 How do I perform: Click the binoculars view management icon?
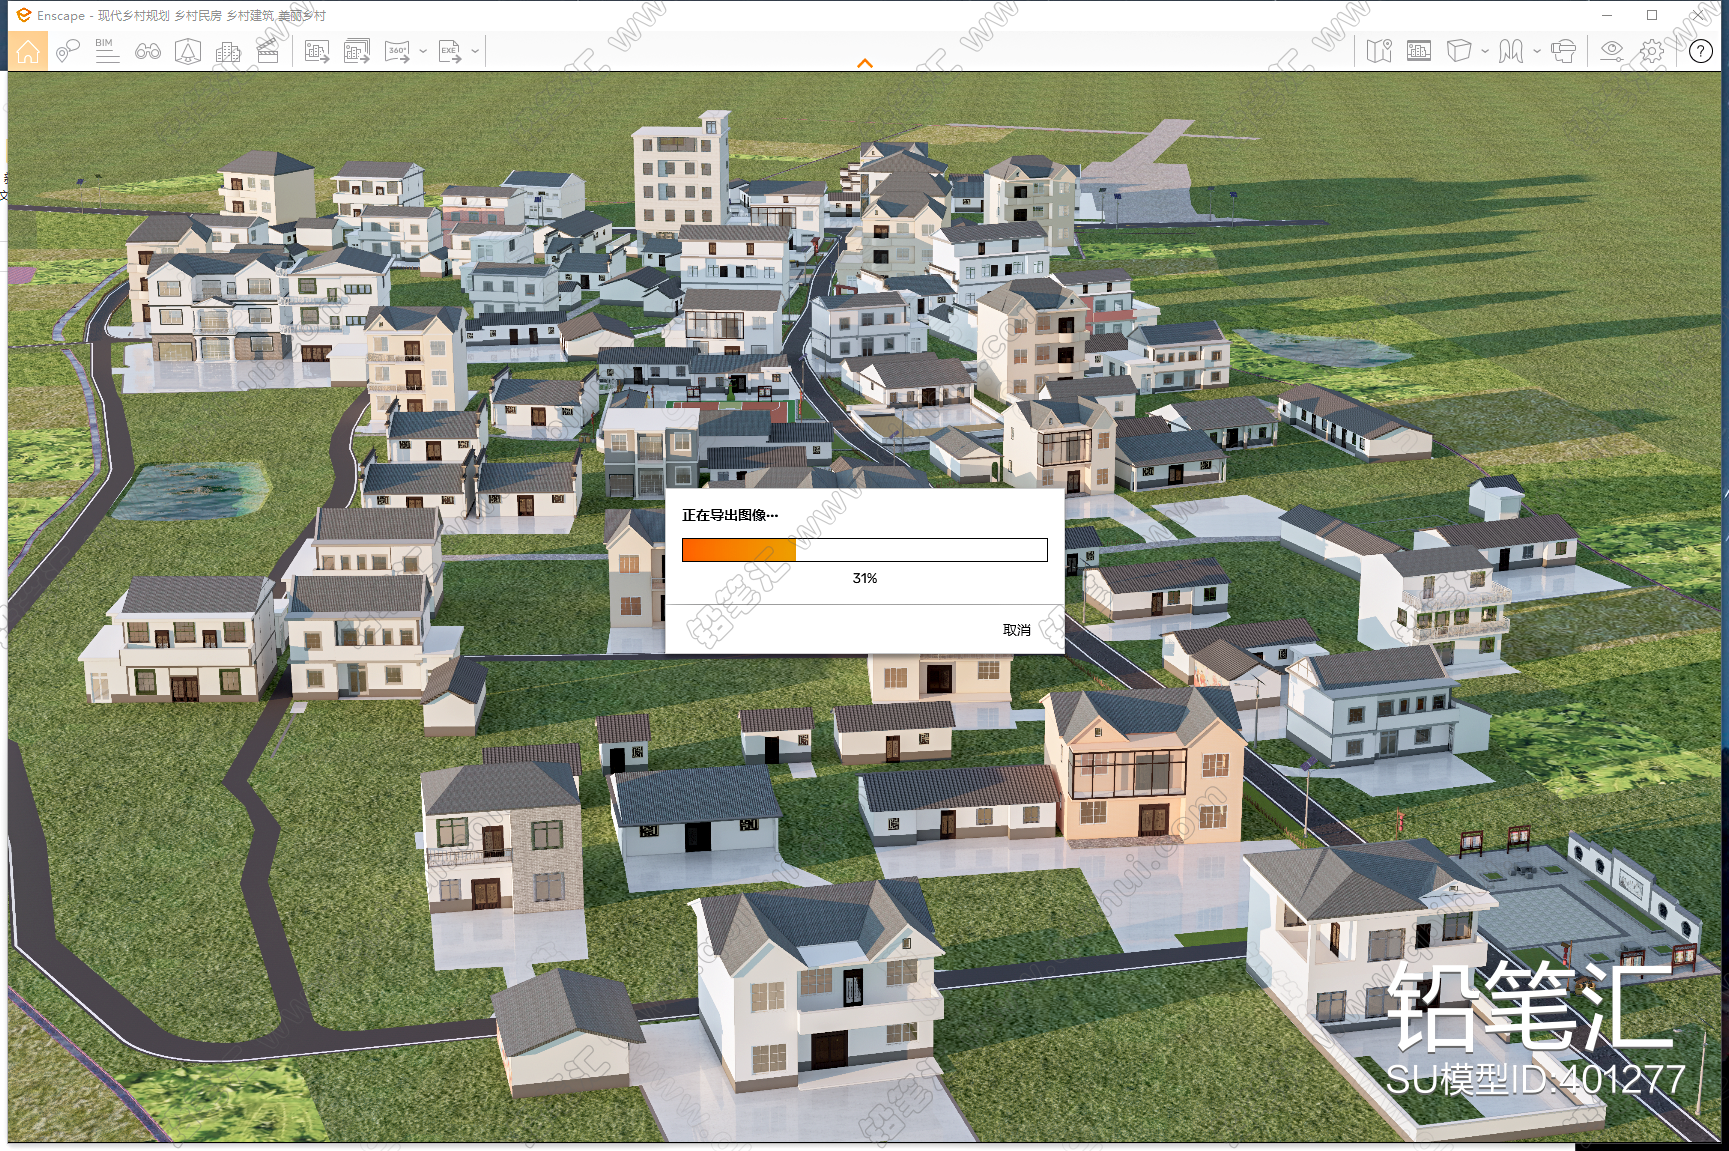[148, 51]
